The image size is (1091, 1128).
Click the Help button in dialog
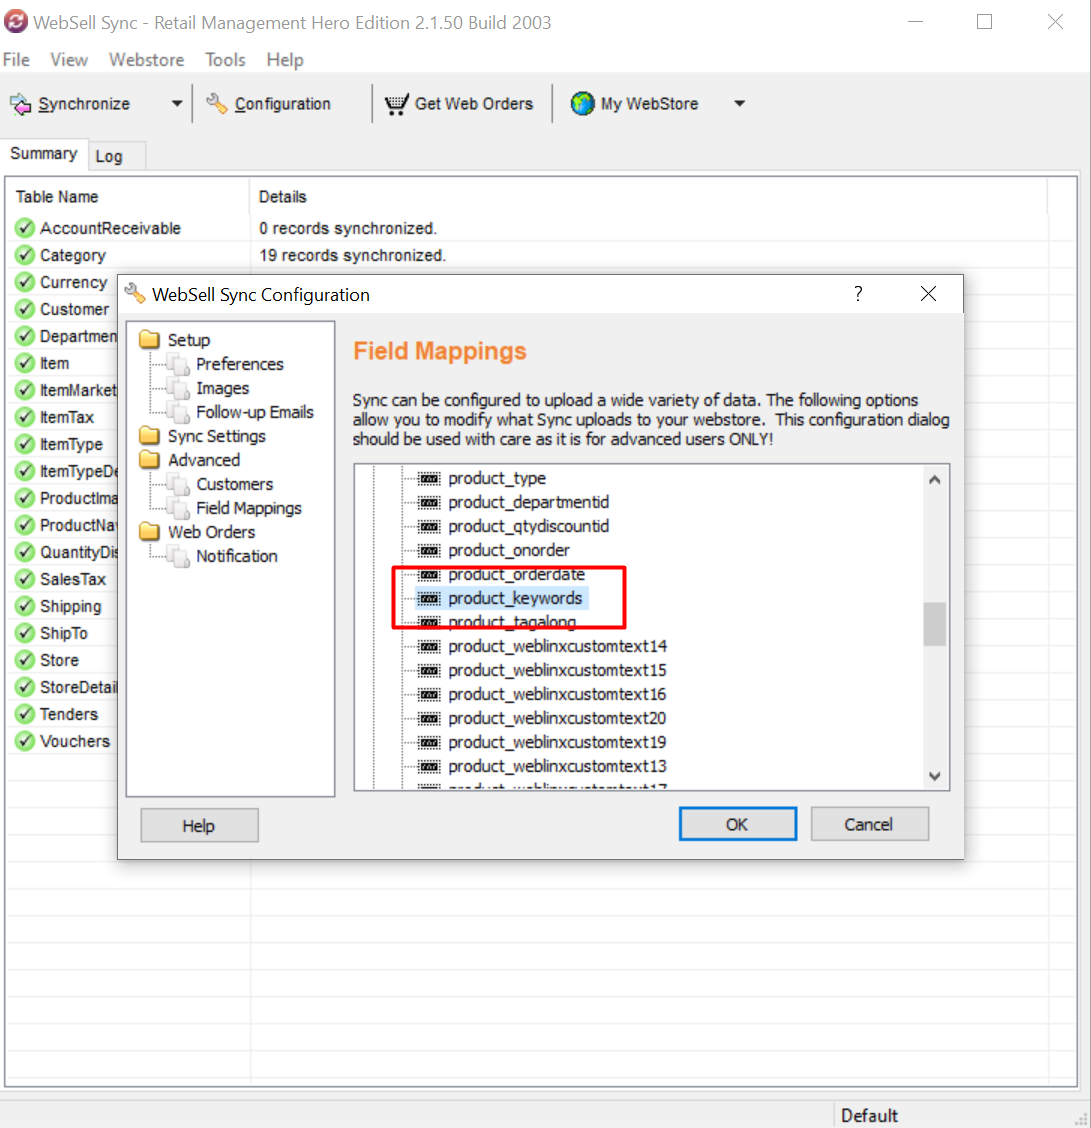pos(199,826)
